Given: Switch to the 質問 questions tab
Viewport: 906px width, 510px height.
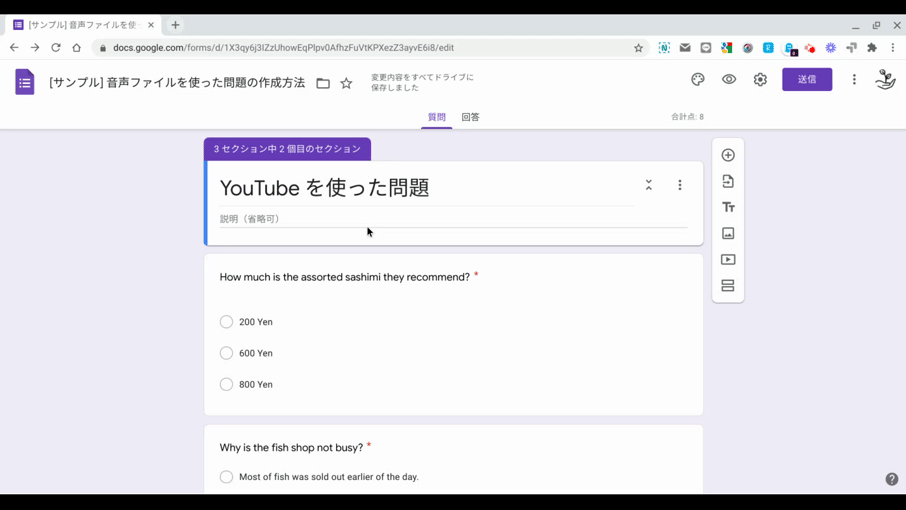Looking at the screenshot, I should pos(437,117).
